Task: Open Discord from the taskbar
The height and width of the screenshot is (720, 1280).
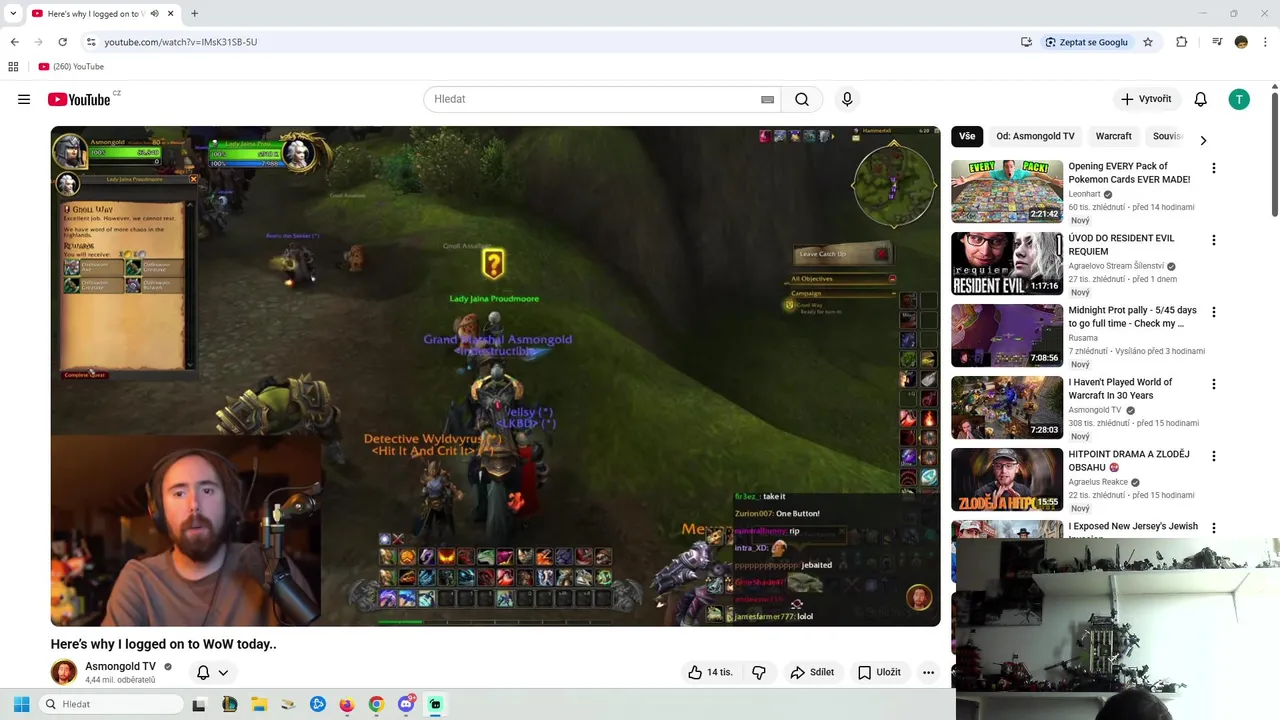Action: 406,704
